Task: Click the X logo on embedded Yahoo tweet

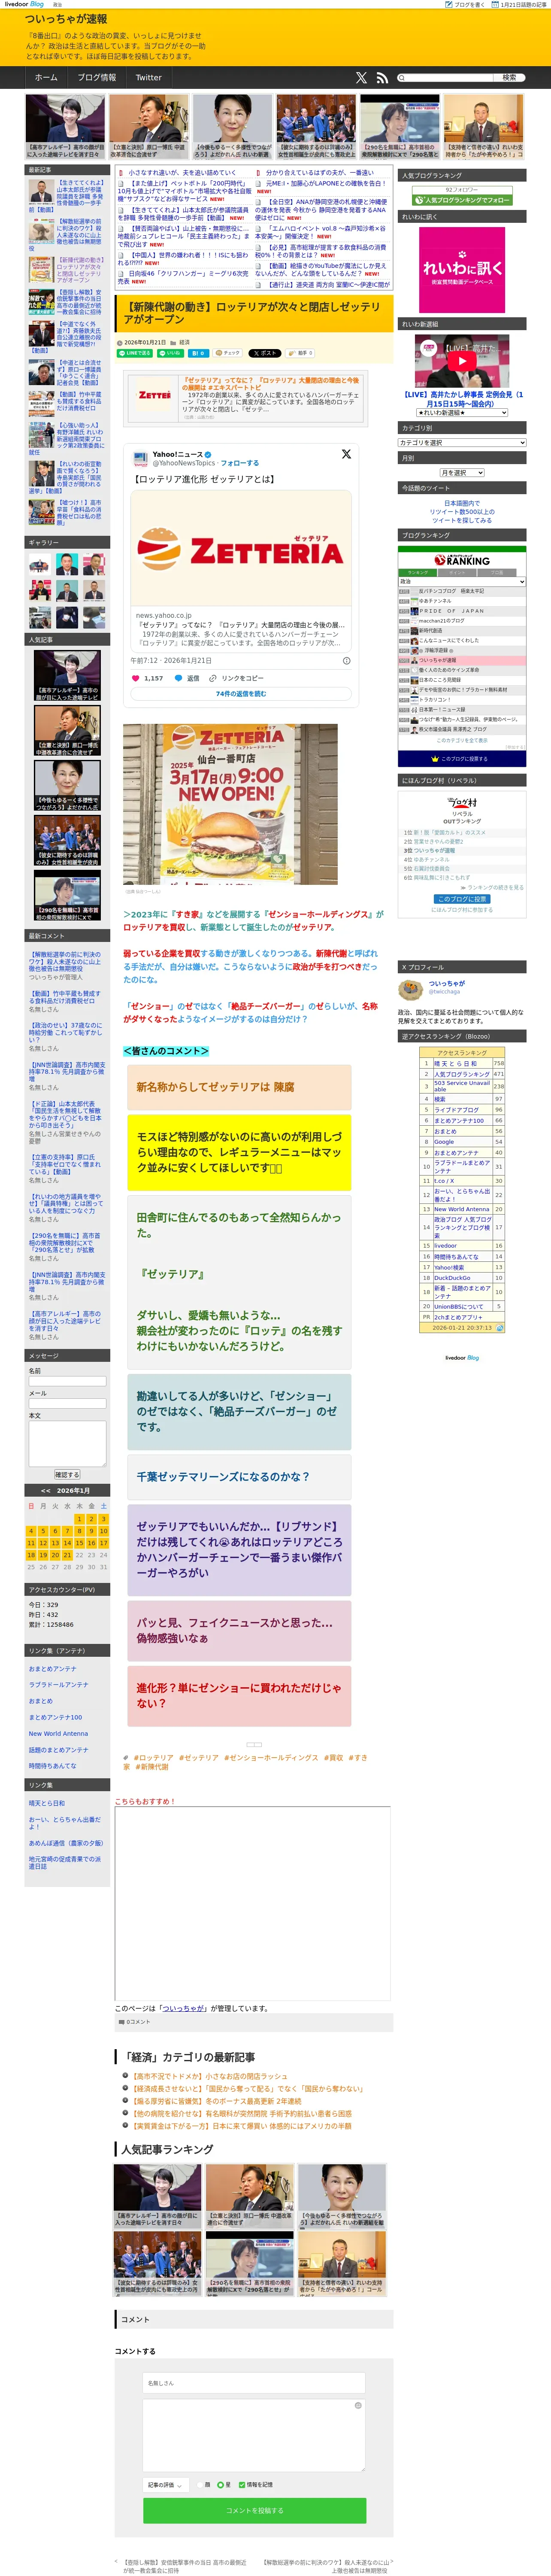Action: coord(346,454)
